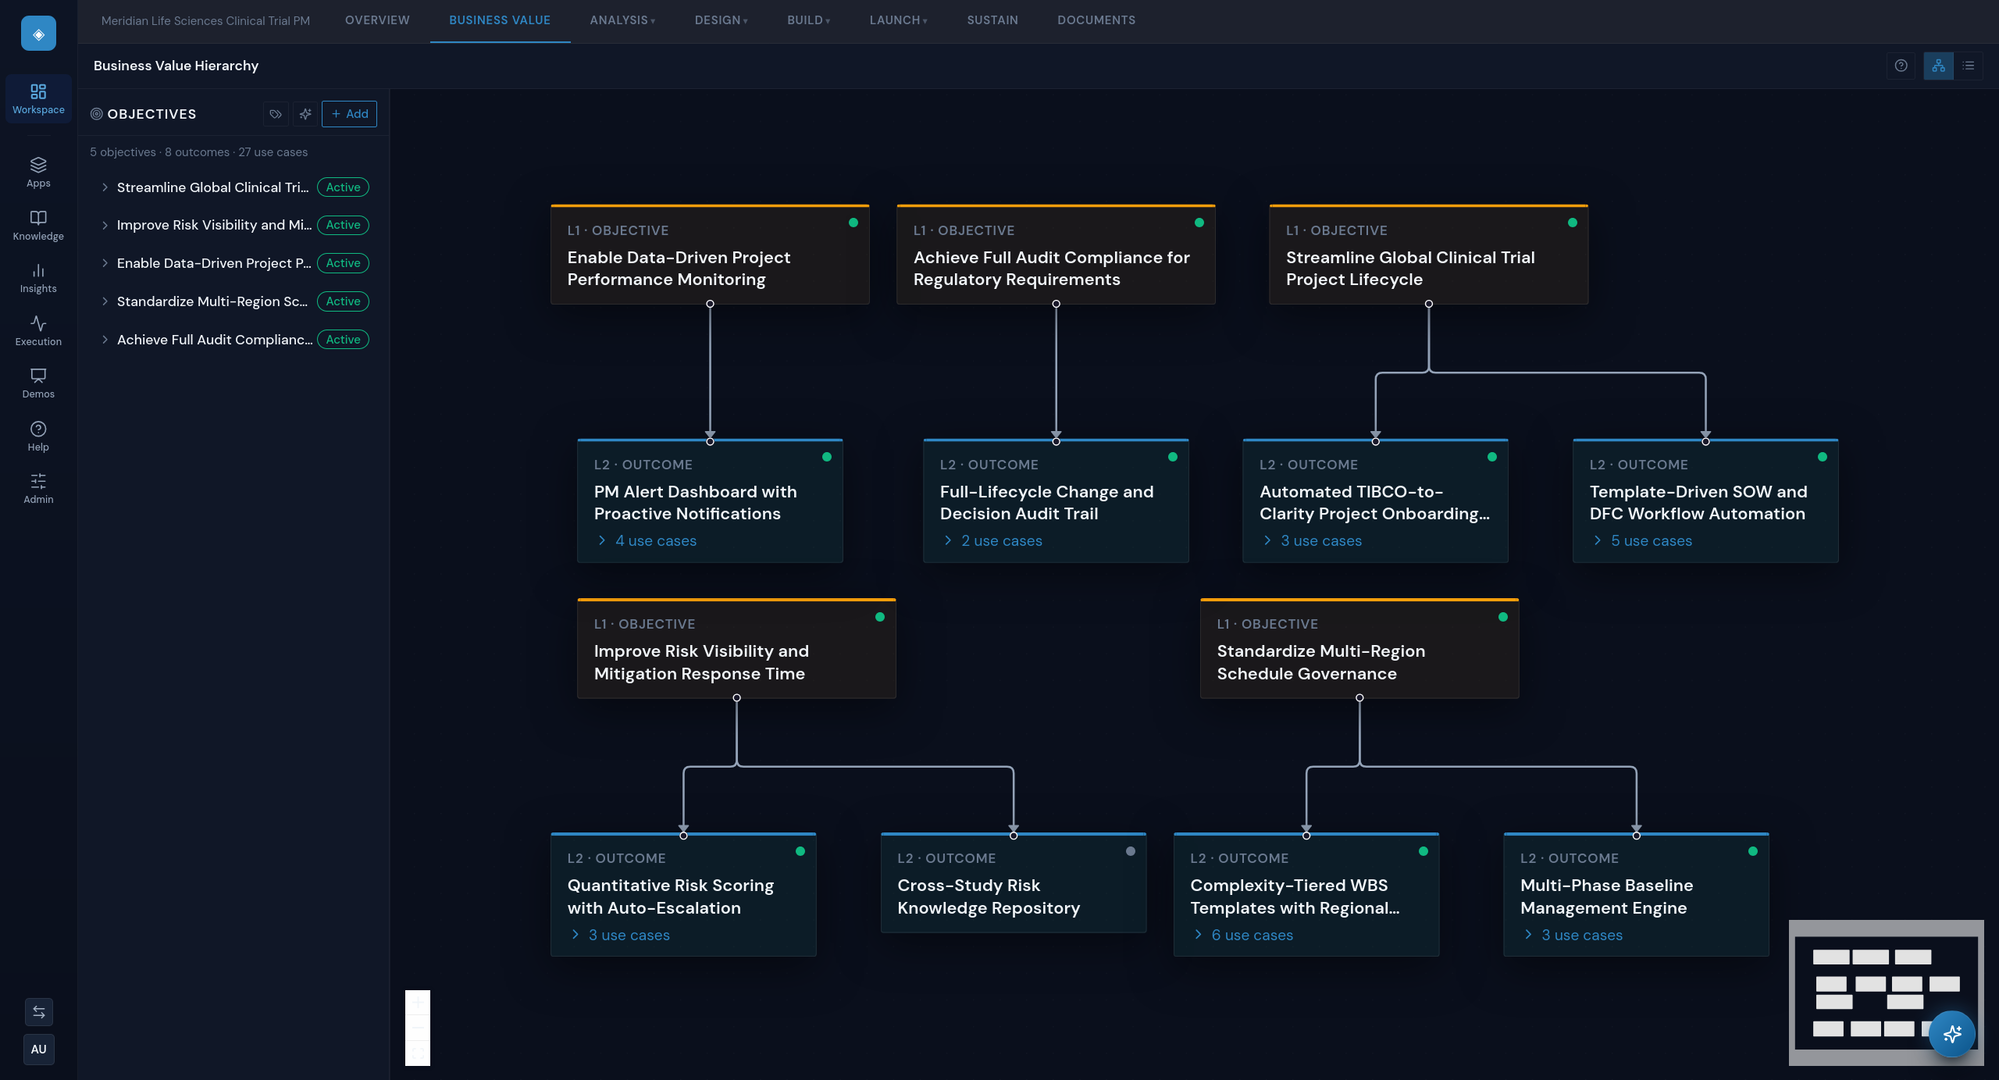Click Active badge on Achieve Full Audit row
The width and height of the screenshot is (1999, 1080).
pos(343,340)
